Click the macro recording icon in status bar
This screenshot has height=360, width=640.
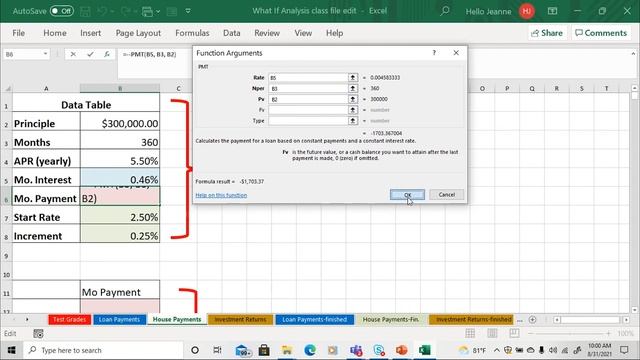pyautogui.click(x=38, y=334)
